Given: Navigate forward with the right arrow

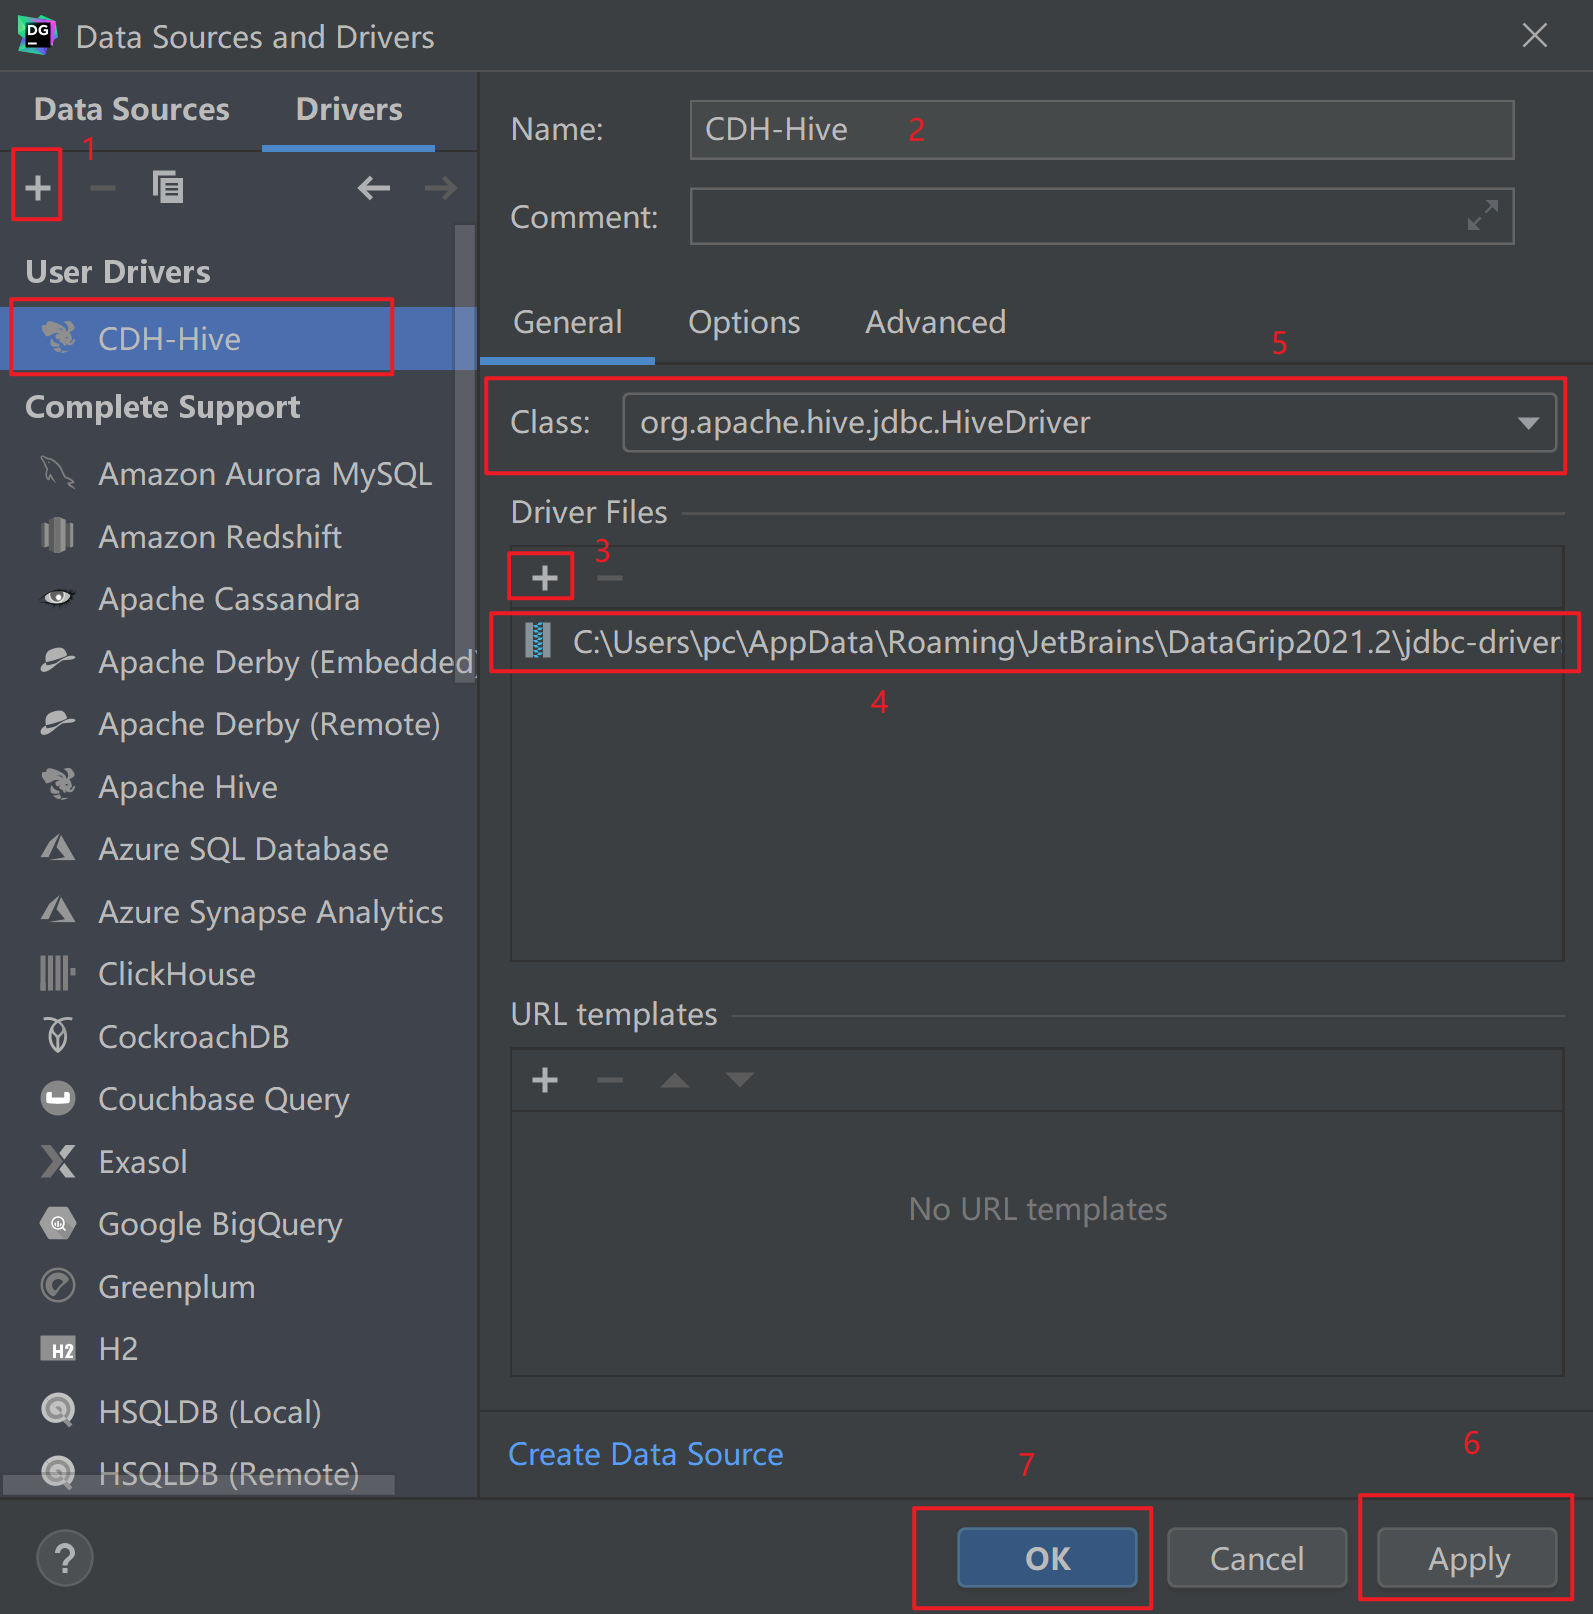Looking at the screenshot, I should (x=440, y=187).
